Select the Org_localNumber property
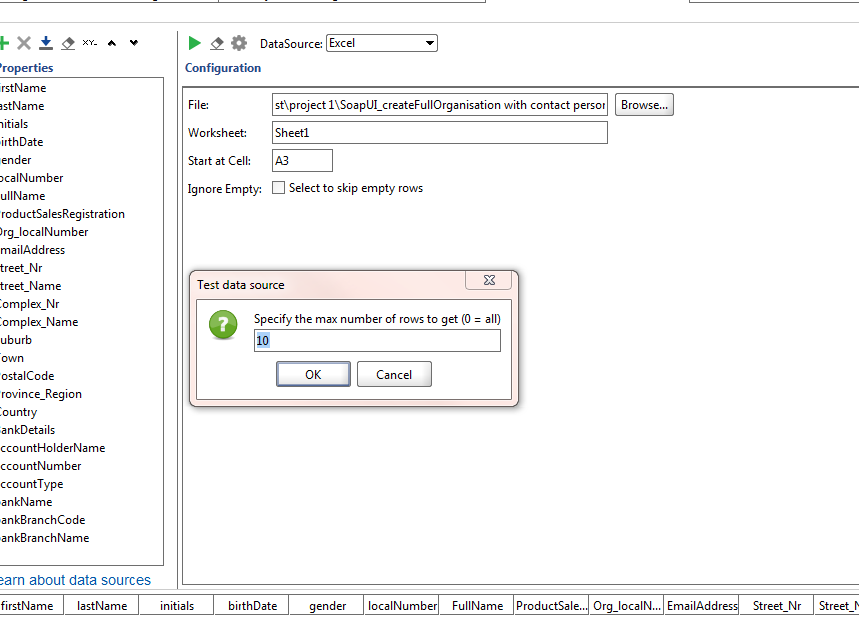Screen dimensions: 859x638 [81, 232]
